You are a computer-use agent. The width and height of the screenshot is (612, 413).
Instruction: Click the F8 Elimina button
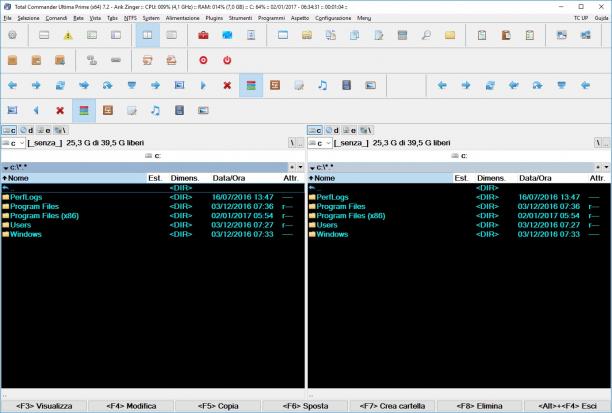pyautogui.click(x=479, y=406)
